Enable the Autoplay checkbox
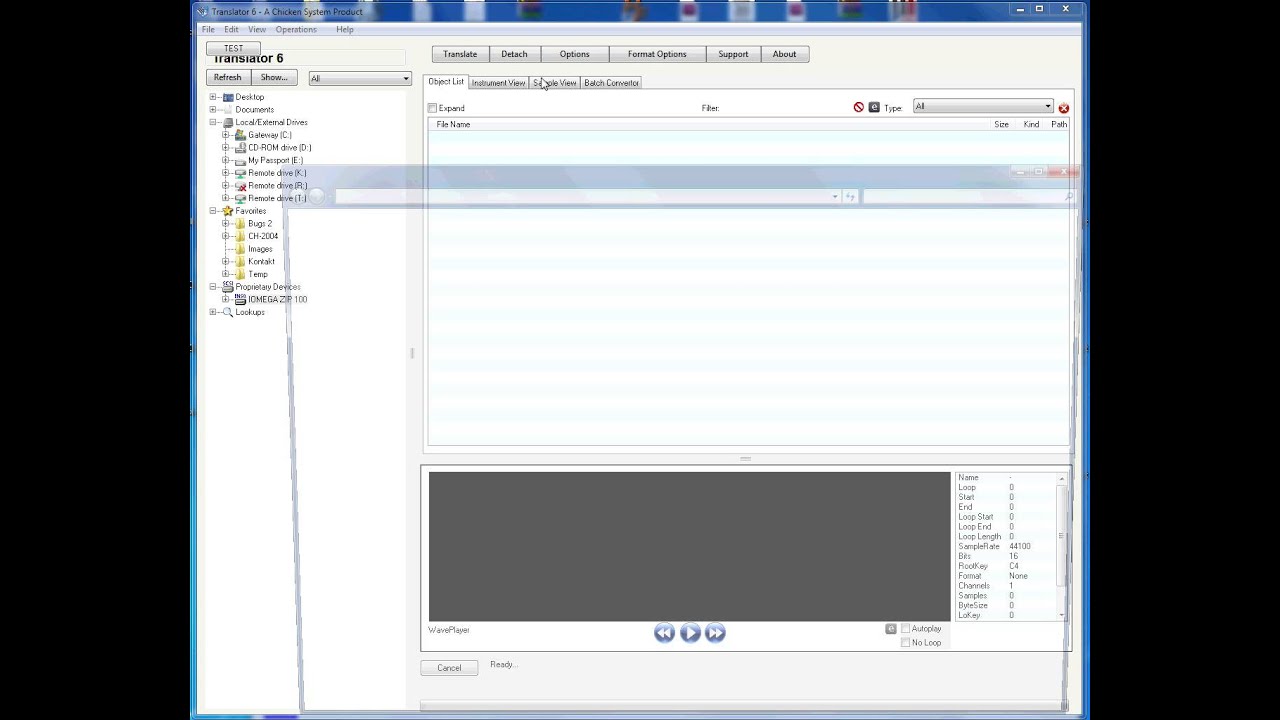The width and height of the screenshot is (1280, 720). click(905, 629)
